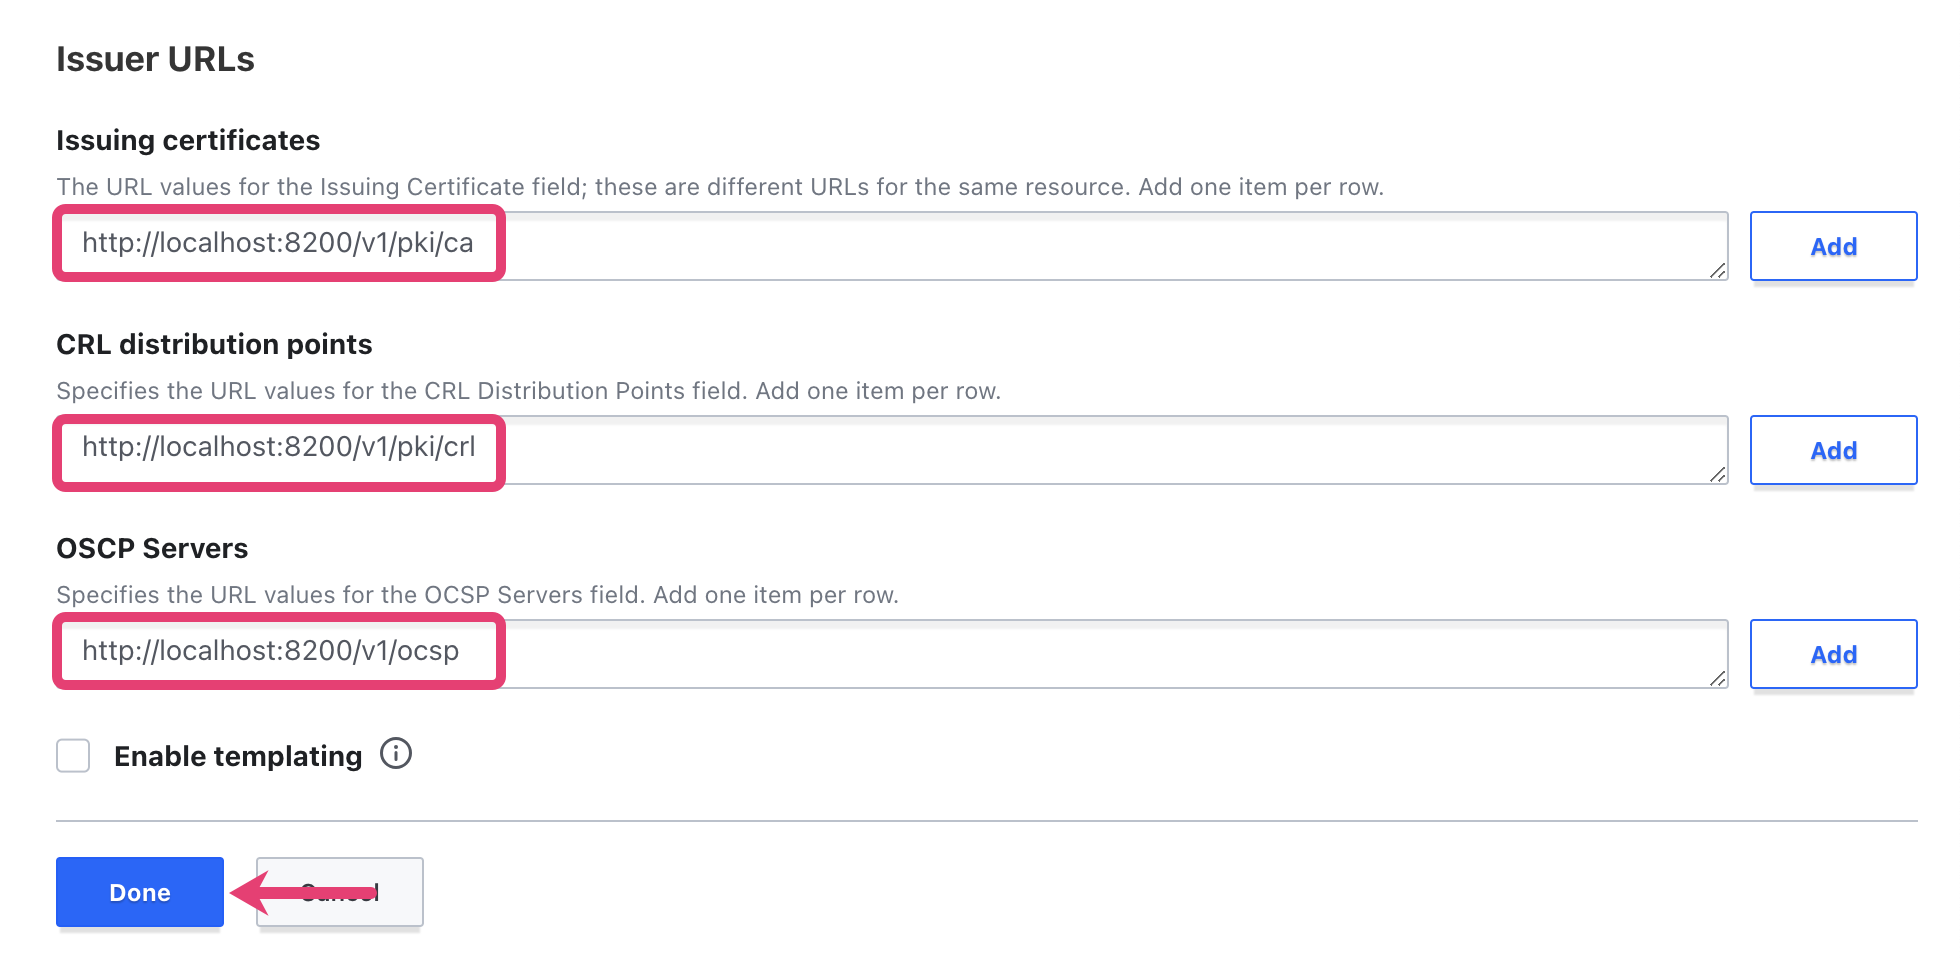Click the CRL distribution points field label

coord(214,344)
